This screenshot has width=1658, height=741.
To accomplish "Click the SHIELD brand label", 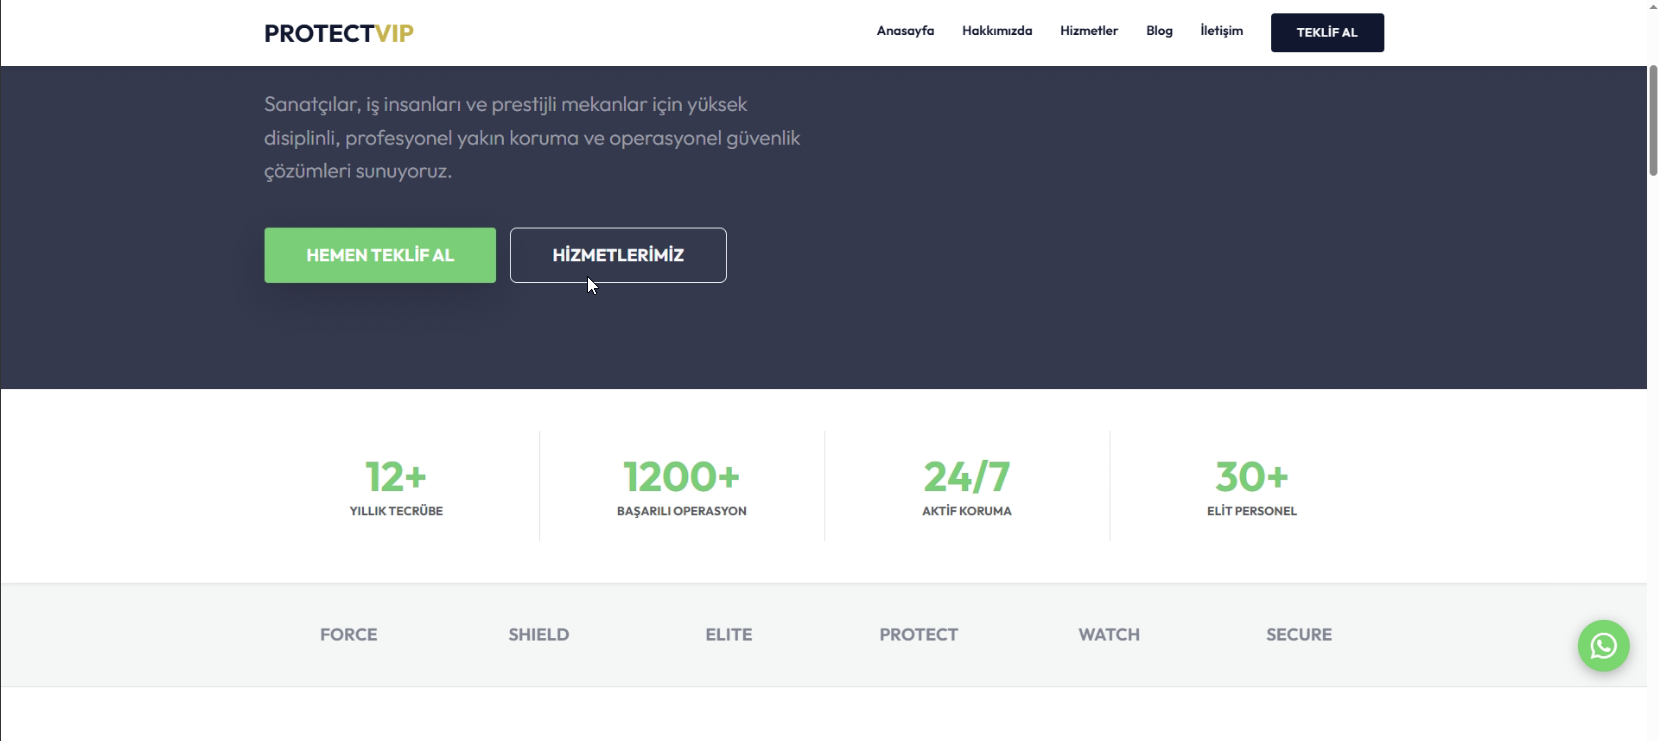I will click(539, 635).
